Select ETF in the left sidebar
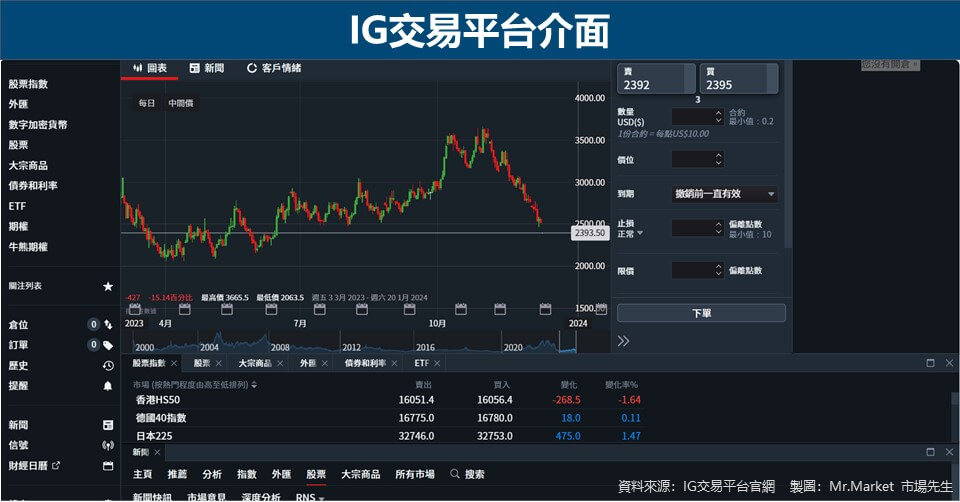 tap(17, 206)
